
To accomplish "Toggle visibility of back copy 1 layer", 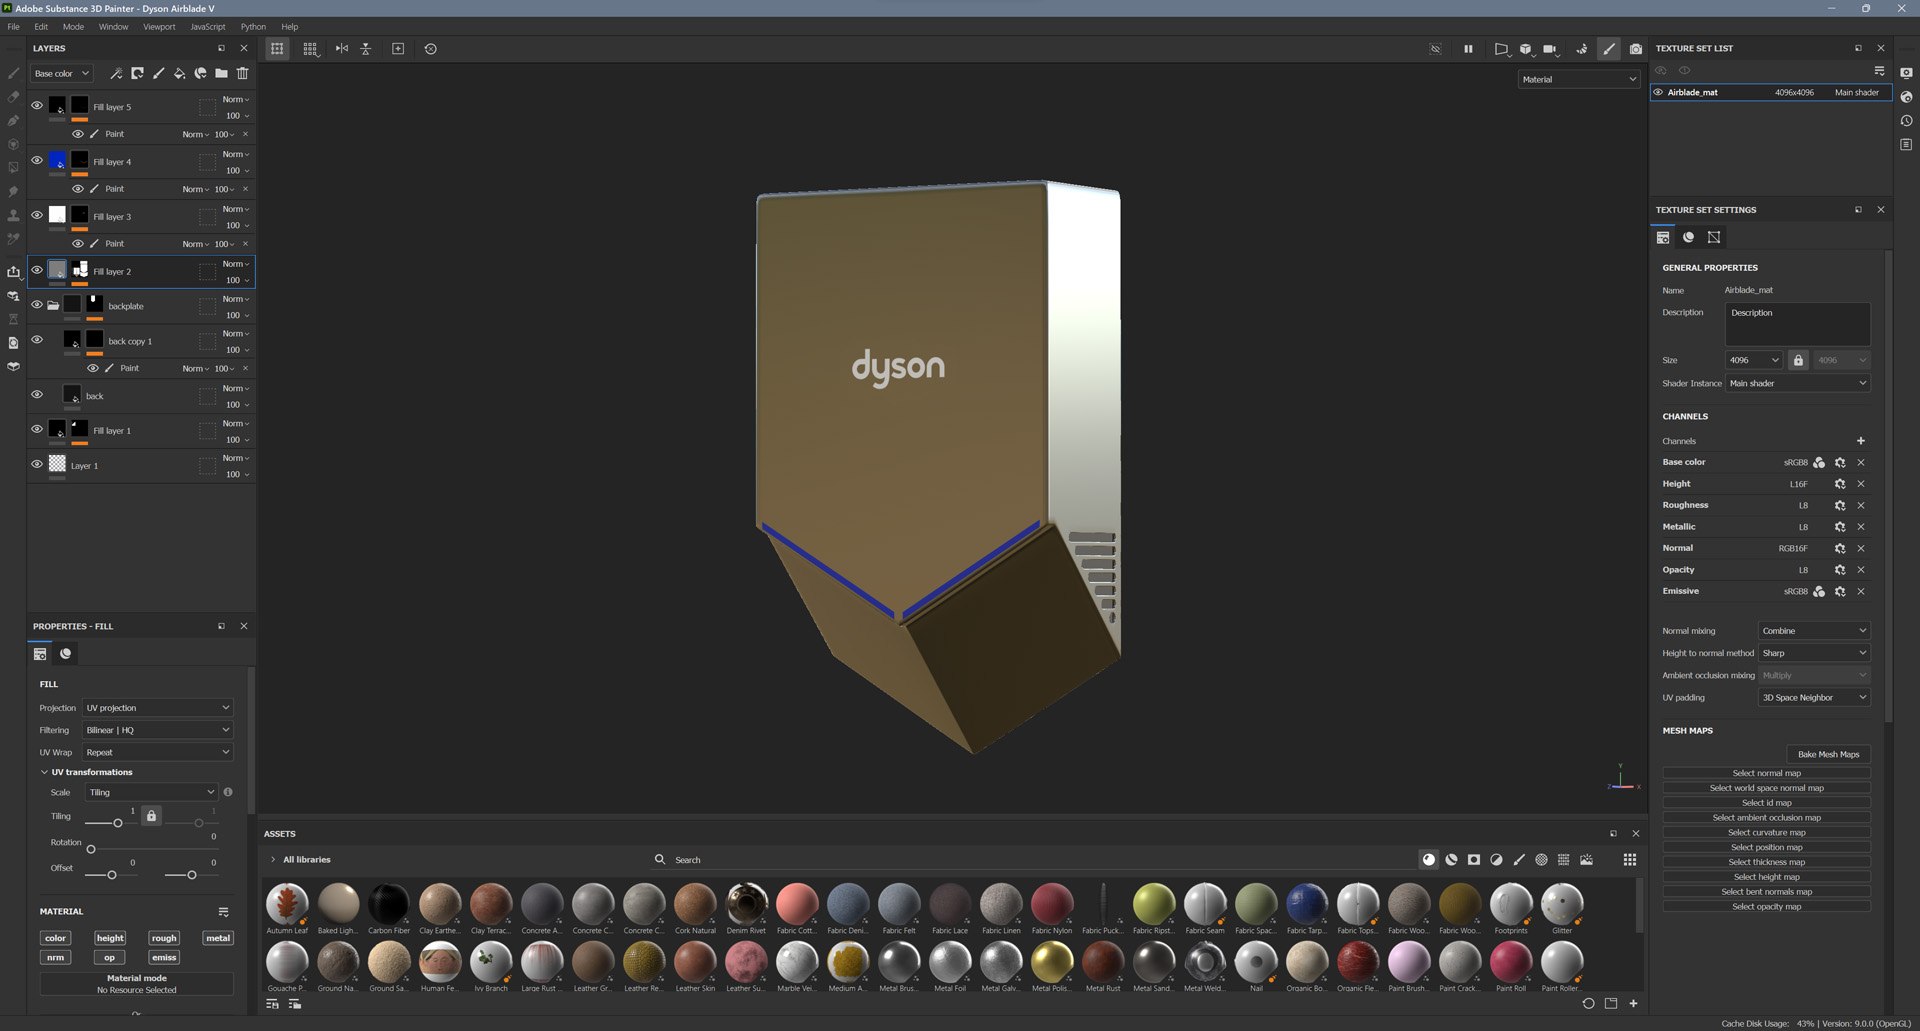I will pos(37,340).
